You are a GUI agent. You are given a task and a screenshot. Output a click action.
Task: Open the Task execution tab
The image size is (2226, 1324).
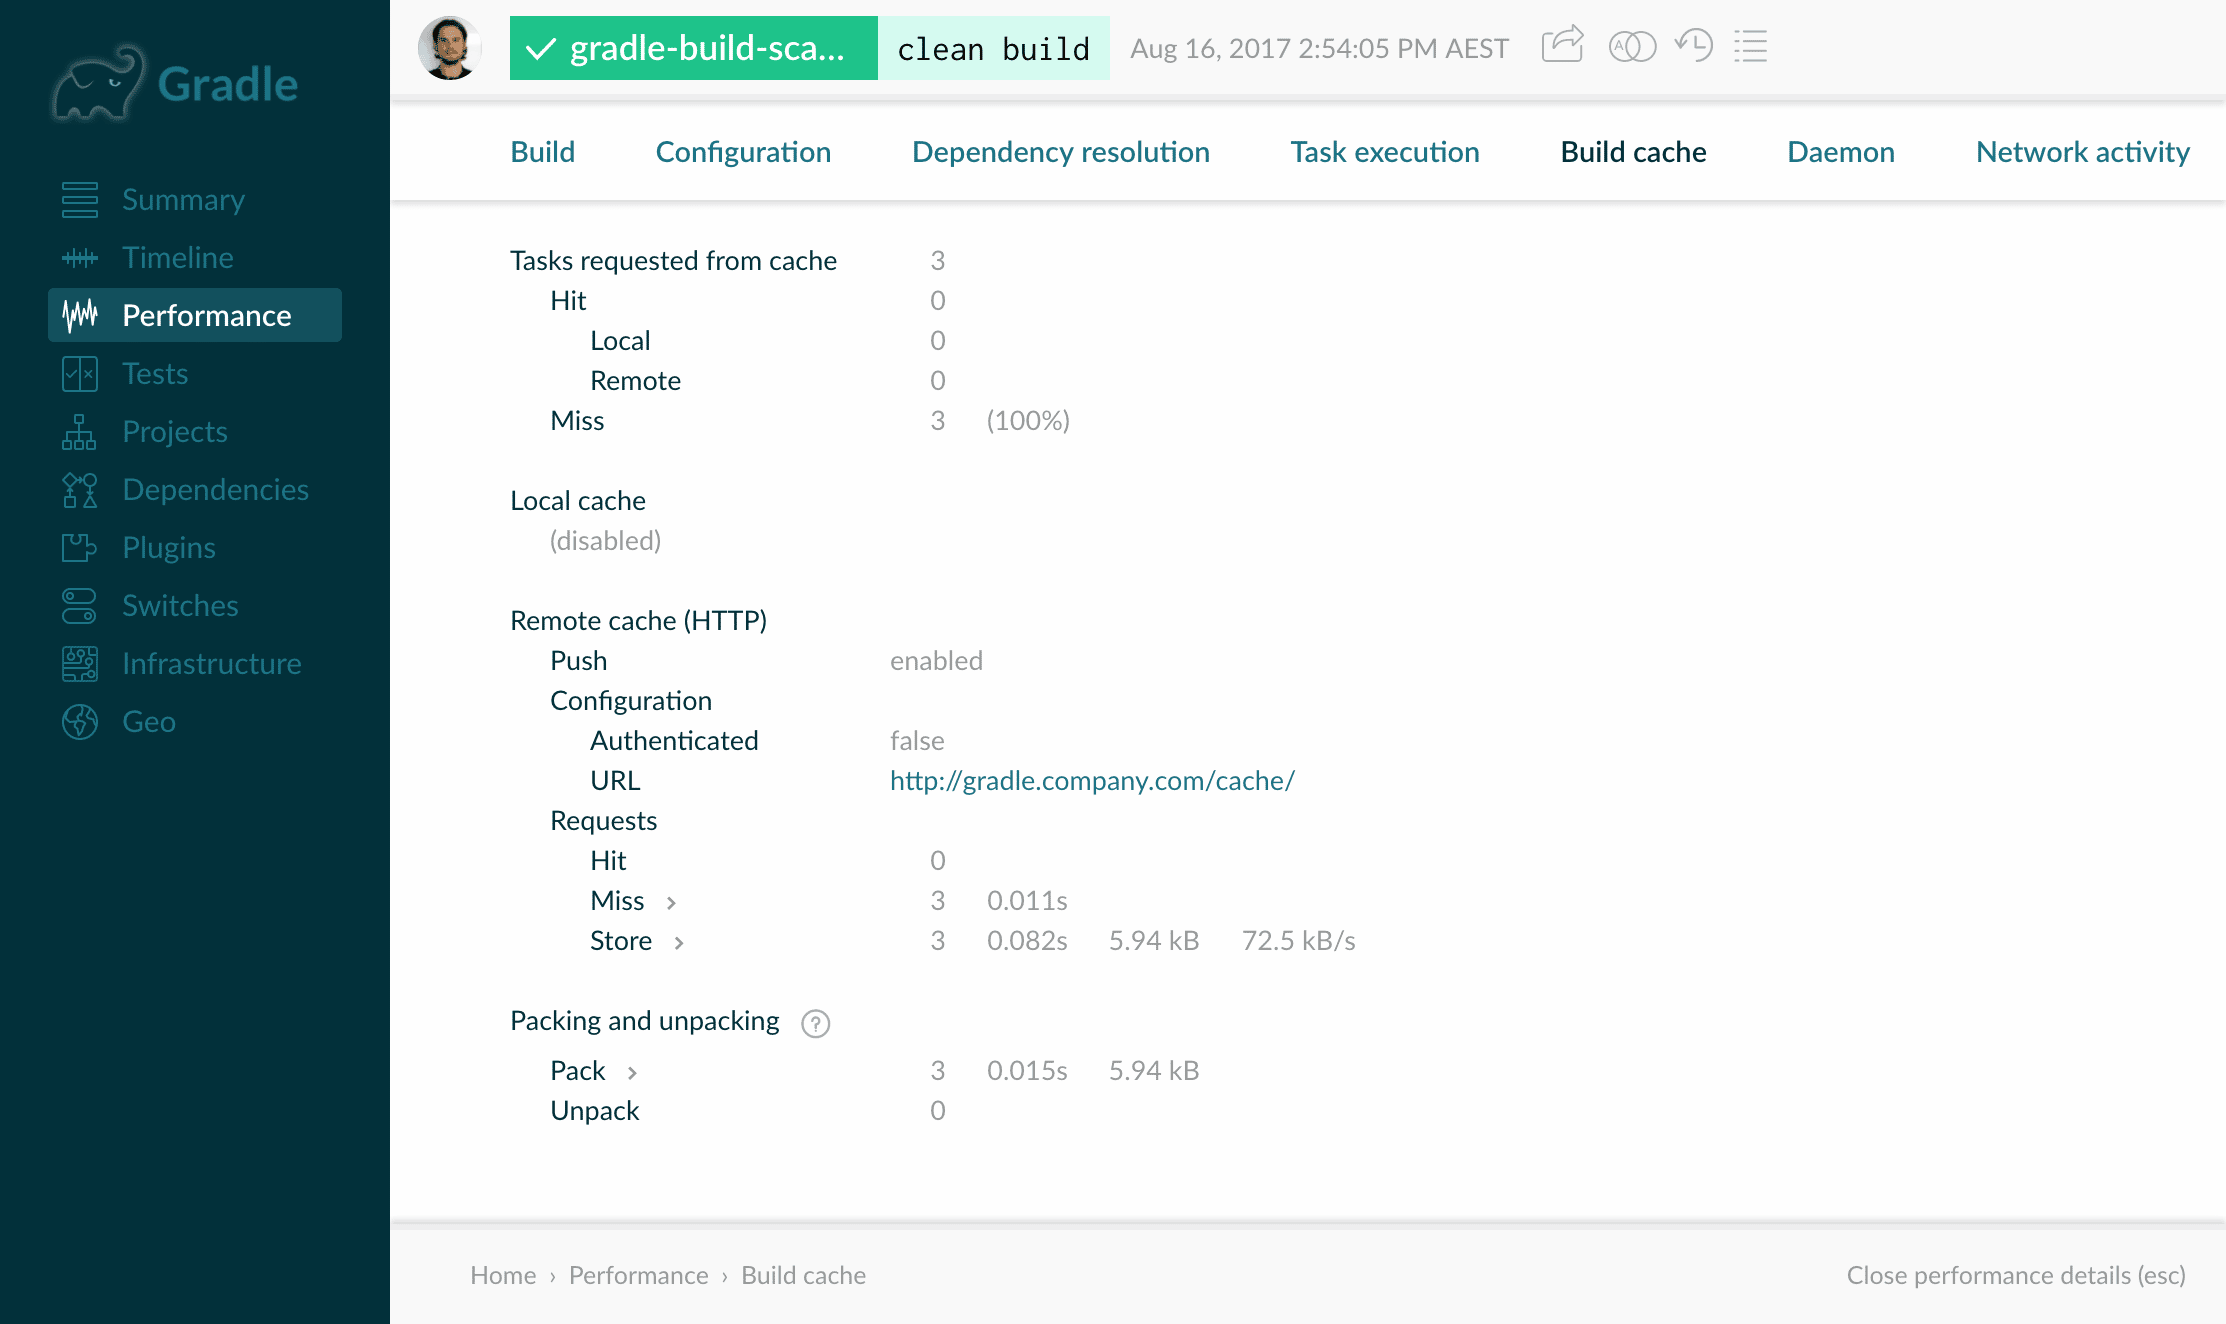pos(1385,152)
